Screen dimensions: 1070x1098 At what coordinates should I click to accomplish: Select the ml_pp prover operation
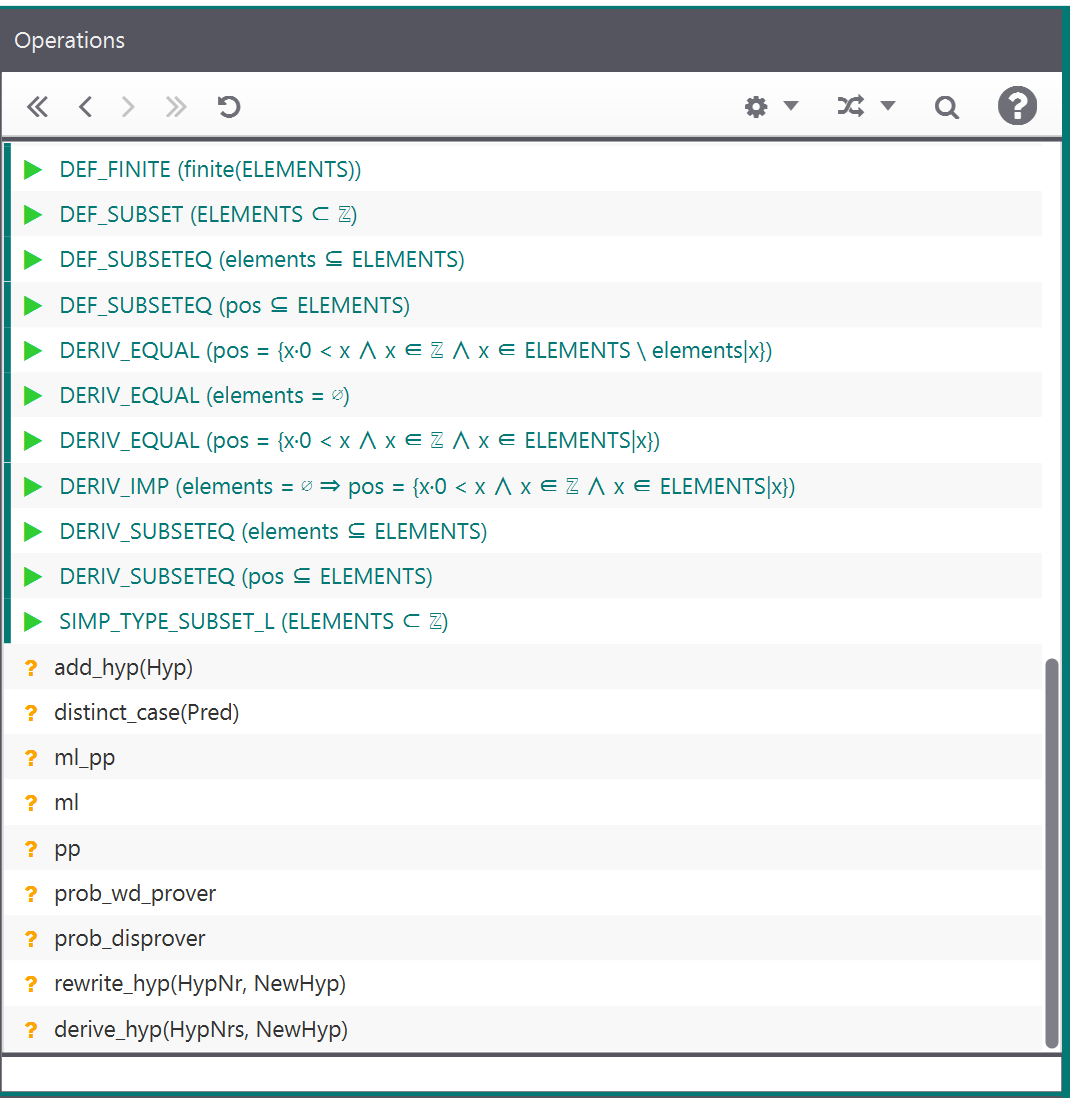click(x=84, y=758)
